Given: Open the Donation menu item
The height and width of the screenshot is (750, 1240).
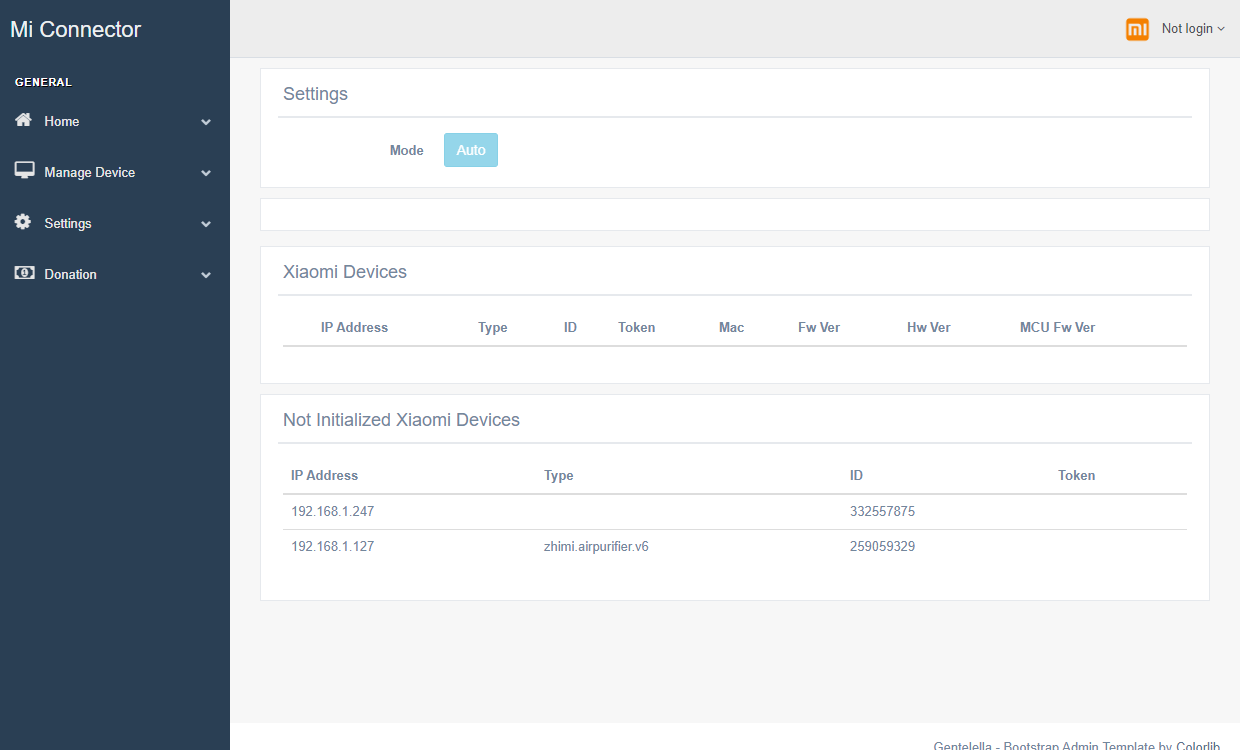Looking at the screenshot, I should [115, 274].
